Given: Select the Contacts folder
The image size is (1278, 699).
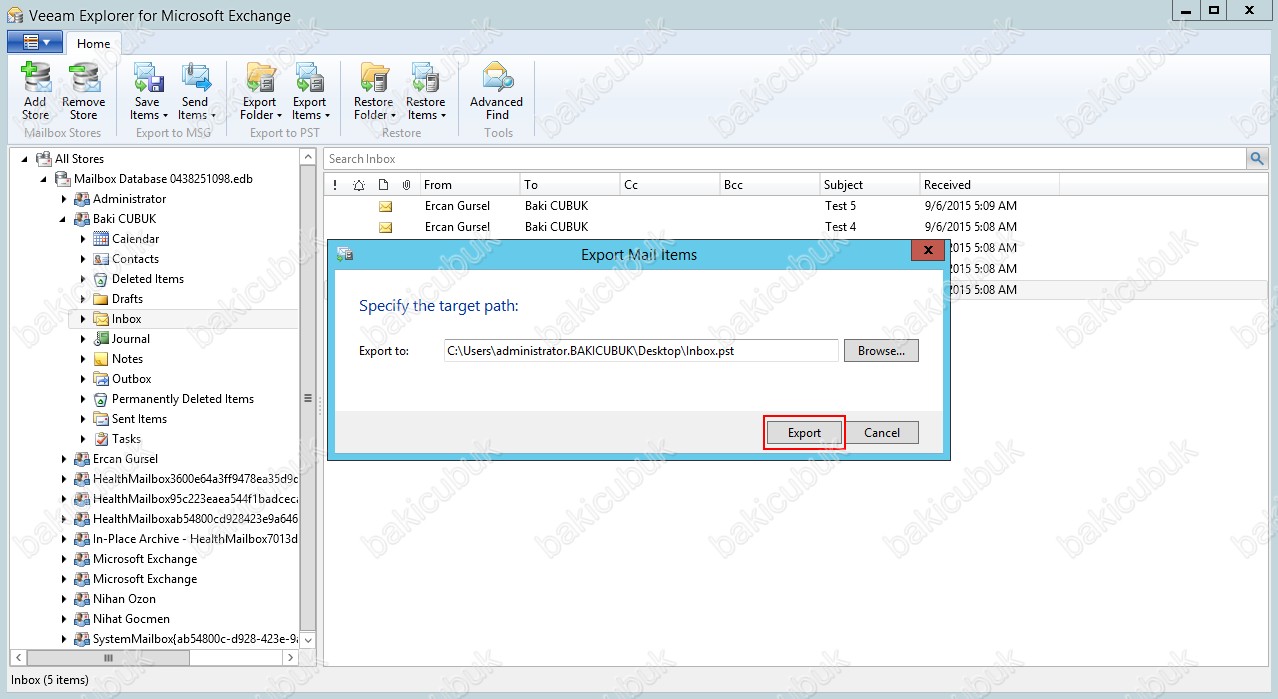Looking at the screenshot, I should 135,259.
